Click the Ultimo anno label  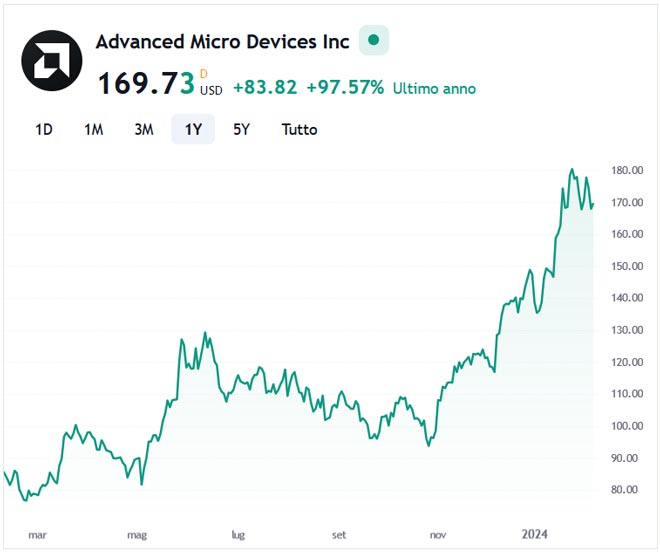(x=434, y=88)
